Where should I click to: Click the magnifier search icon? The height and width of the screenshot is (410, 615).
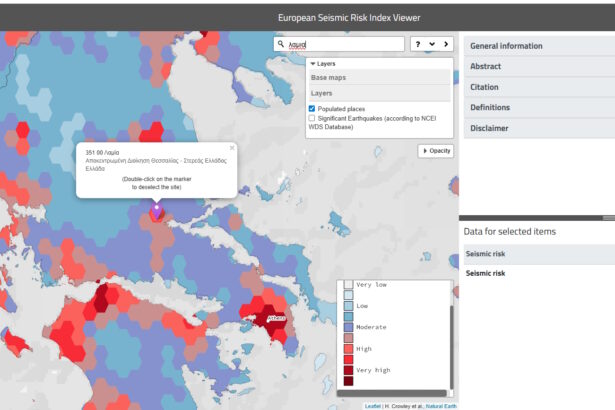point(280,45)
